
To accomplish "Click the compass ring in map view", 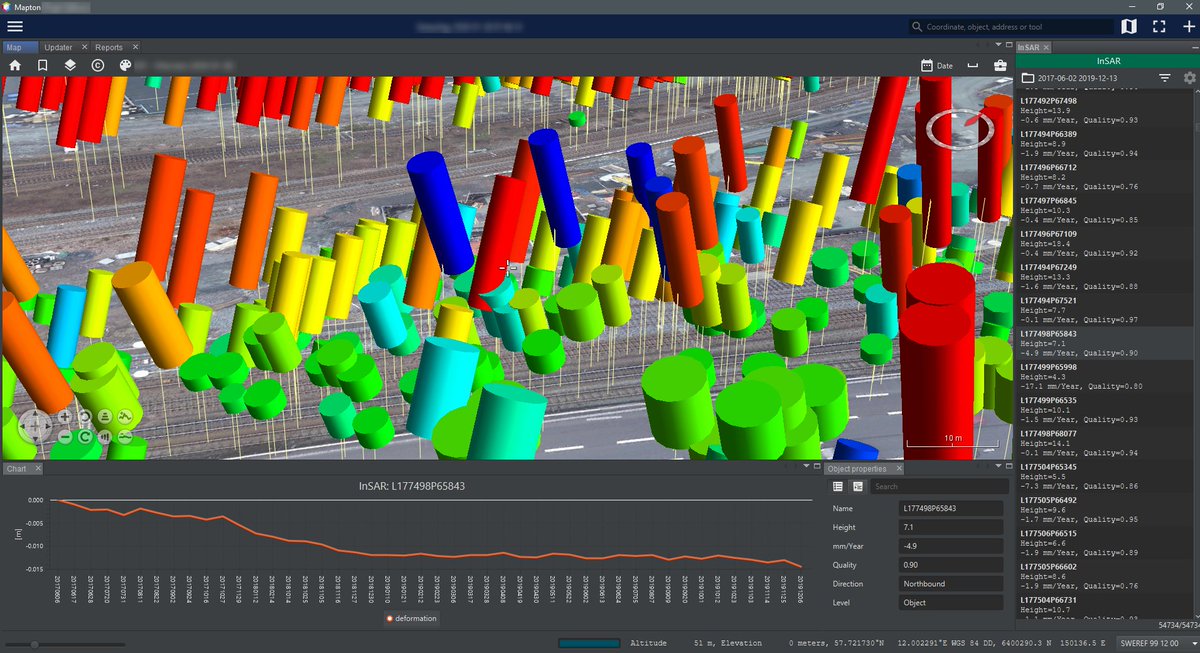I will [x=960, y=128].
